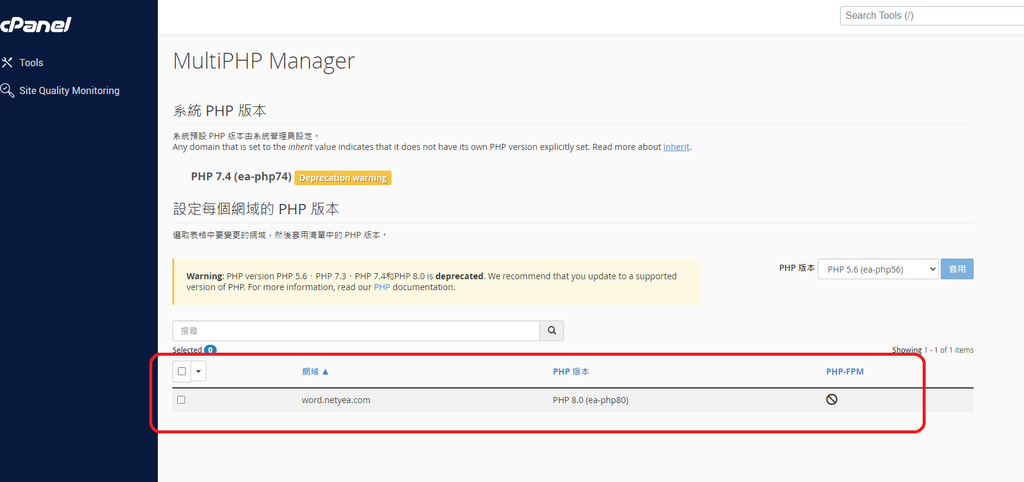Image resolution: width=1024 pixels, height=482 pixels.
Task: Tick the word.netyea.com checkbox
Action: (x=182, y=400)
